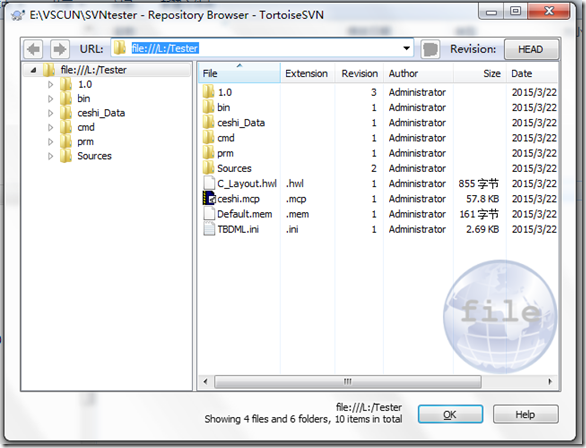Viewport: 586px width, 448px height.
Task: Click the ceshi.mcp file icon
Action: click(209, 198)
